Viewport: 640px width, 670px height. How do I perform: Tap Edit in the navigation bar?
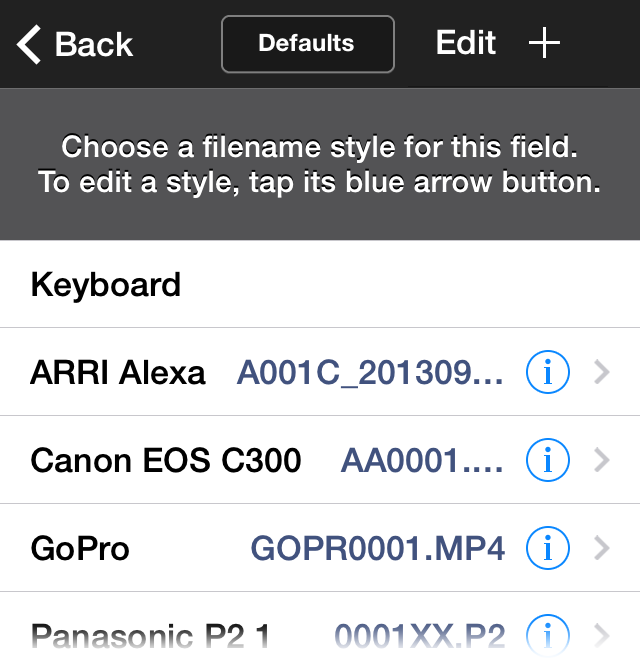(465, 43)
